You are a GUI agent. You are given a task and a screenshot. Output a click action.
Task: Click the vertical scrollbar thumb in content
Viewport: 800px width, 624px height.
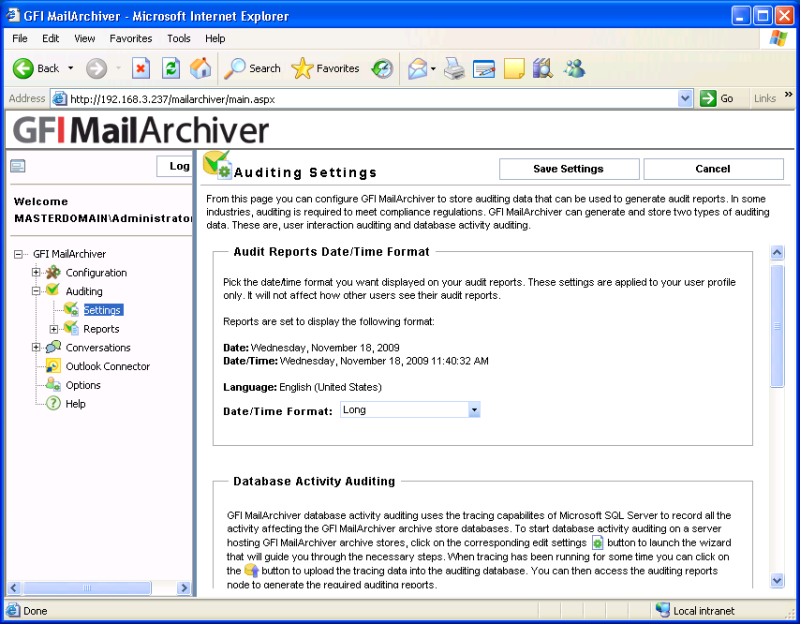(x=777, y=326)
